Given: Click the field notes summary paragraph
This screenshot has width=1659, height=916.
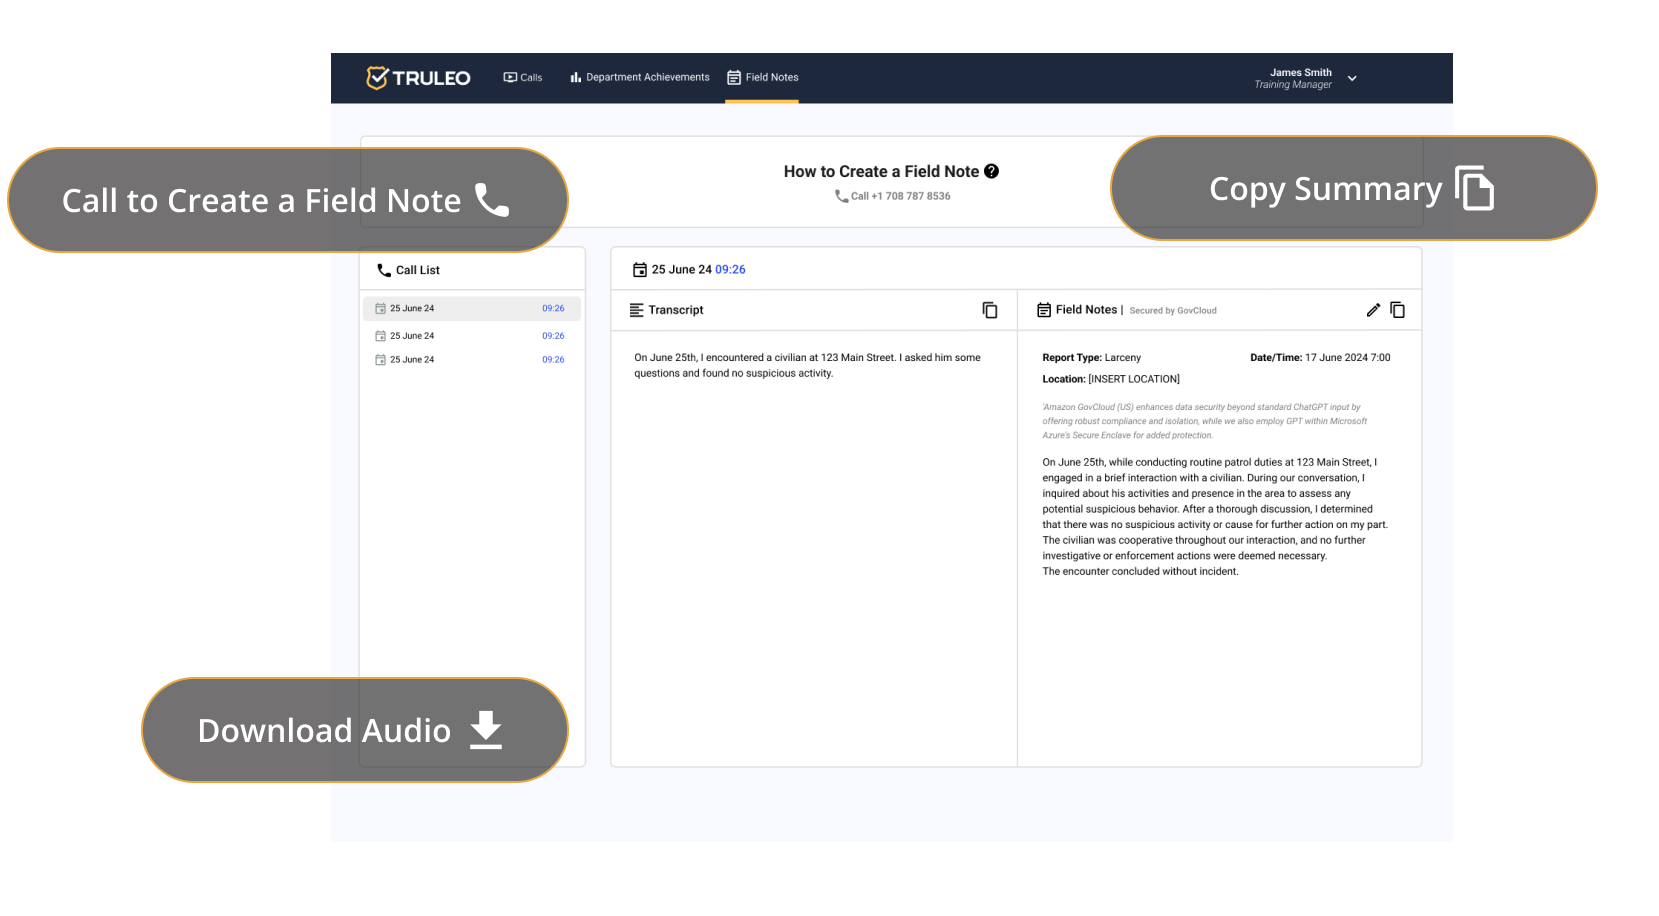Looking at the screenshot, I should [1215, 516].
